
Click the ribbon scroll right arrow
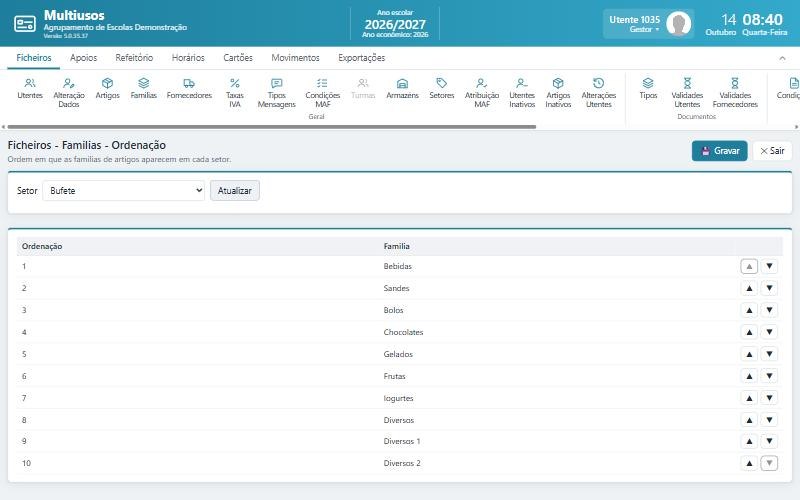(x=796, y=127)
